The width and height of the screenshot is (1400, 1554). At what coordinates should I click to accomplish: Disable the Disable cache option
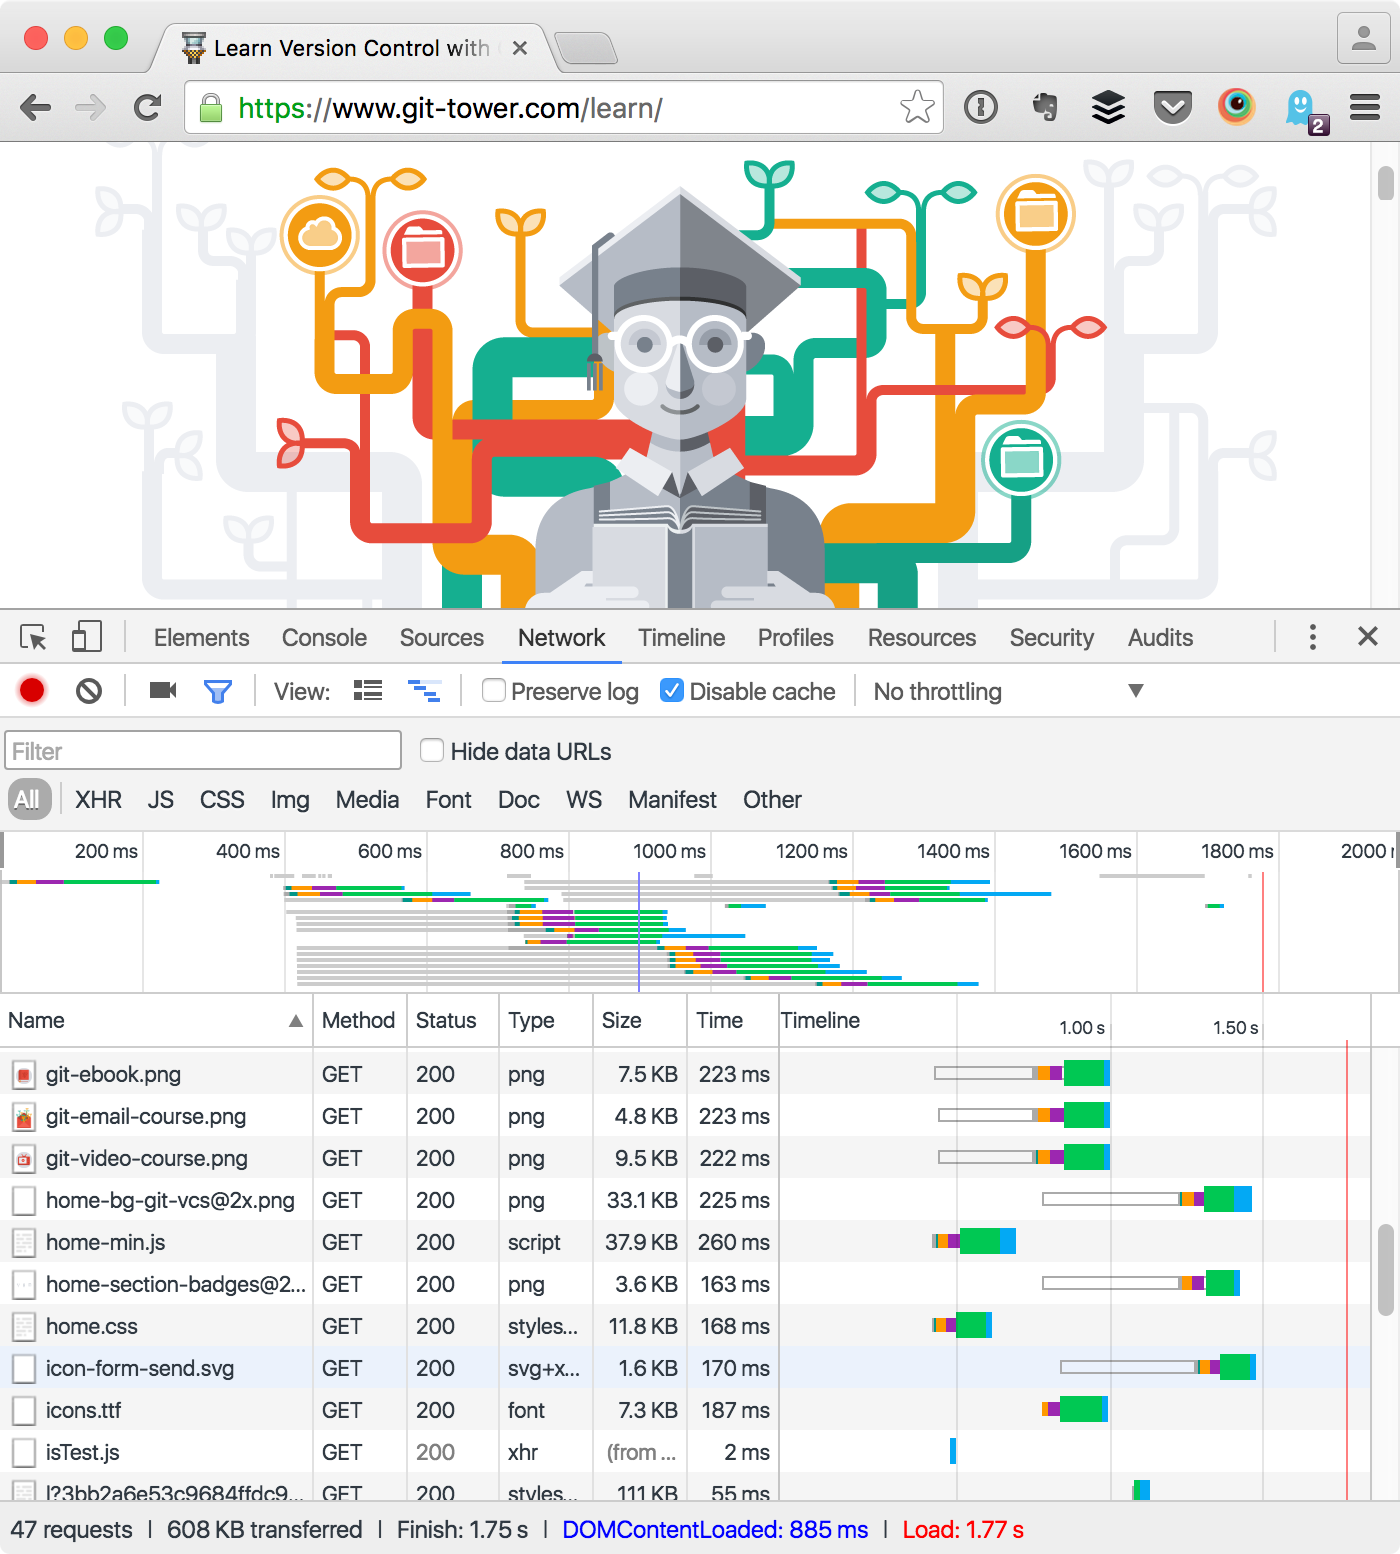(x=672, y=690)
